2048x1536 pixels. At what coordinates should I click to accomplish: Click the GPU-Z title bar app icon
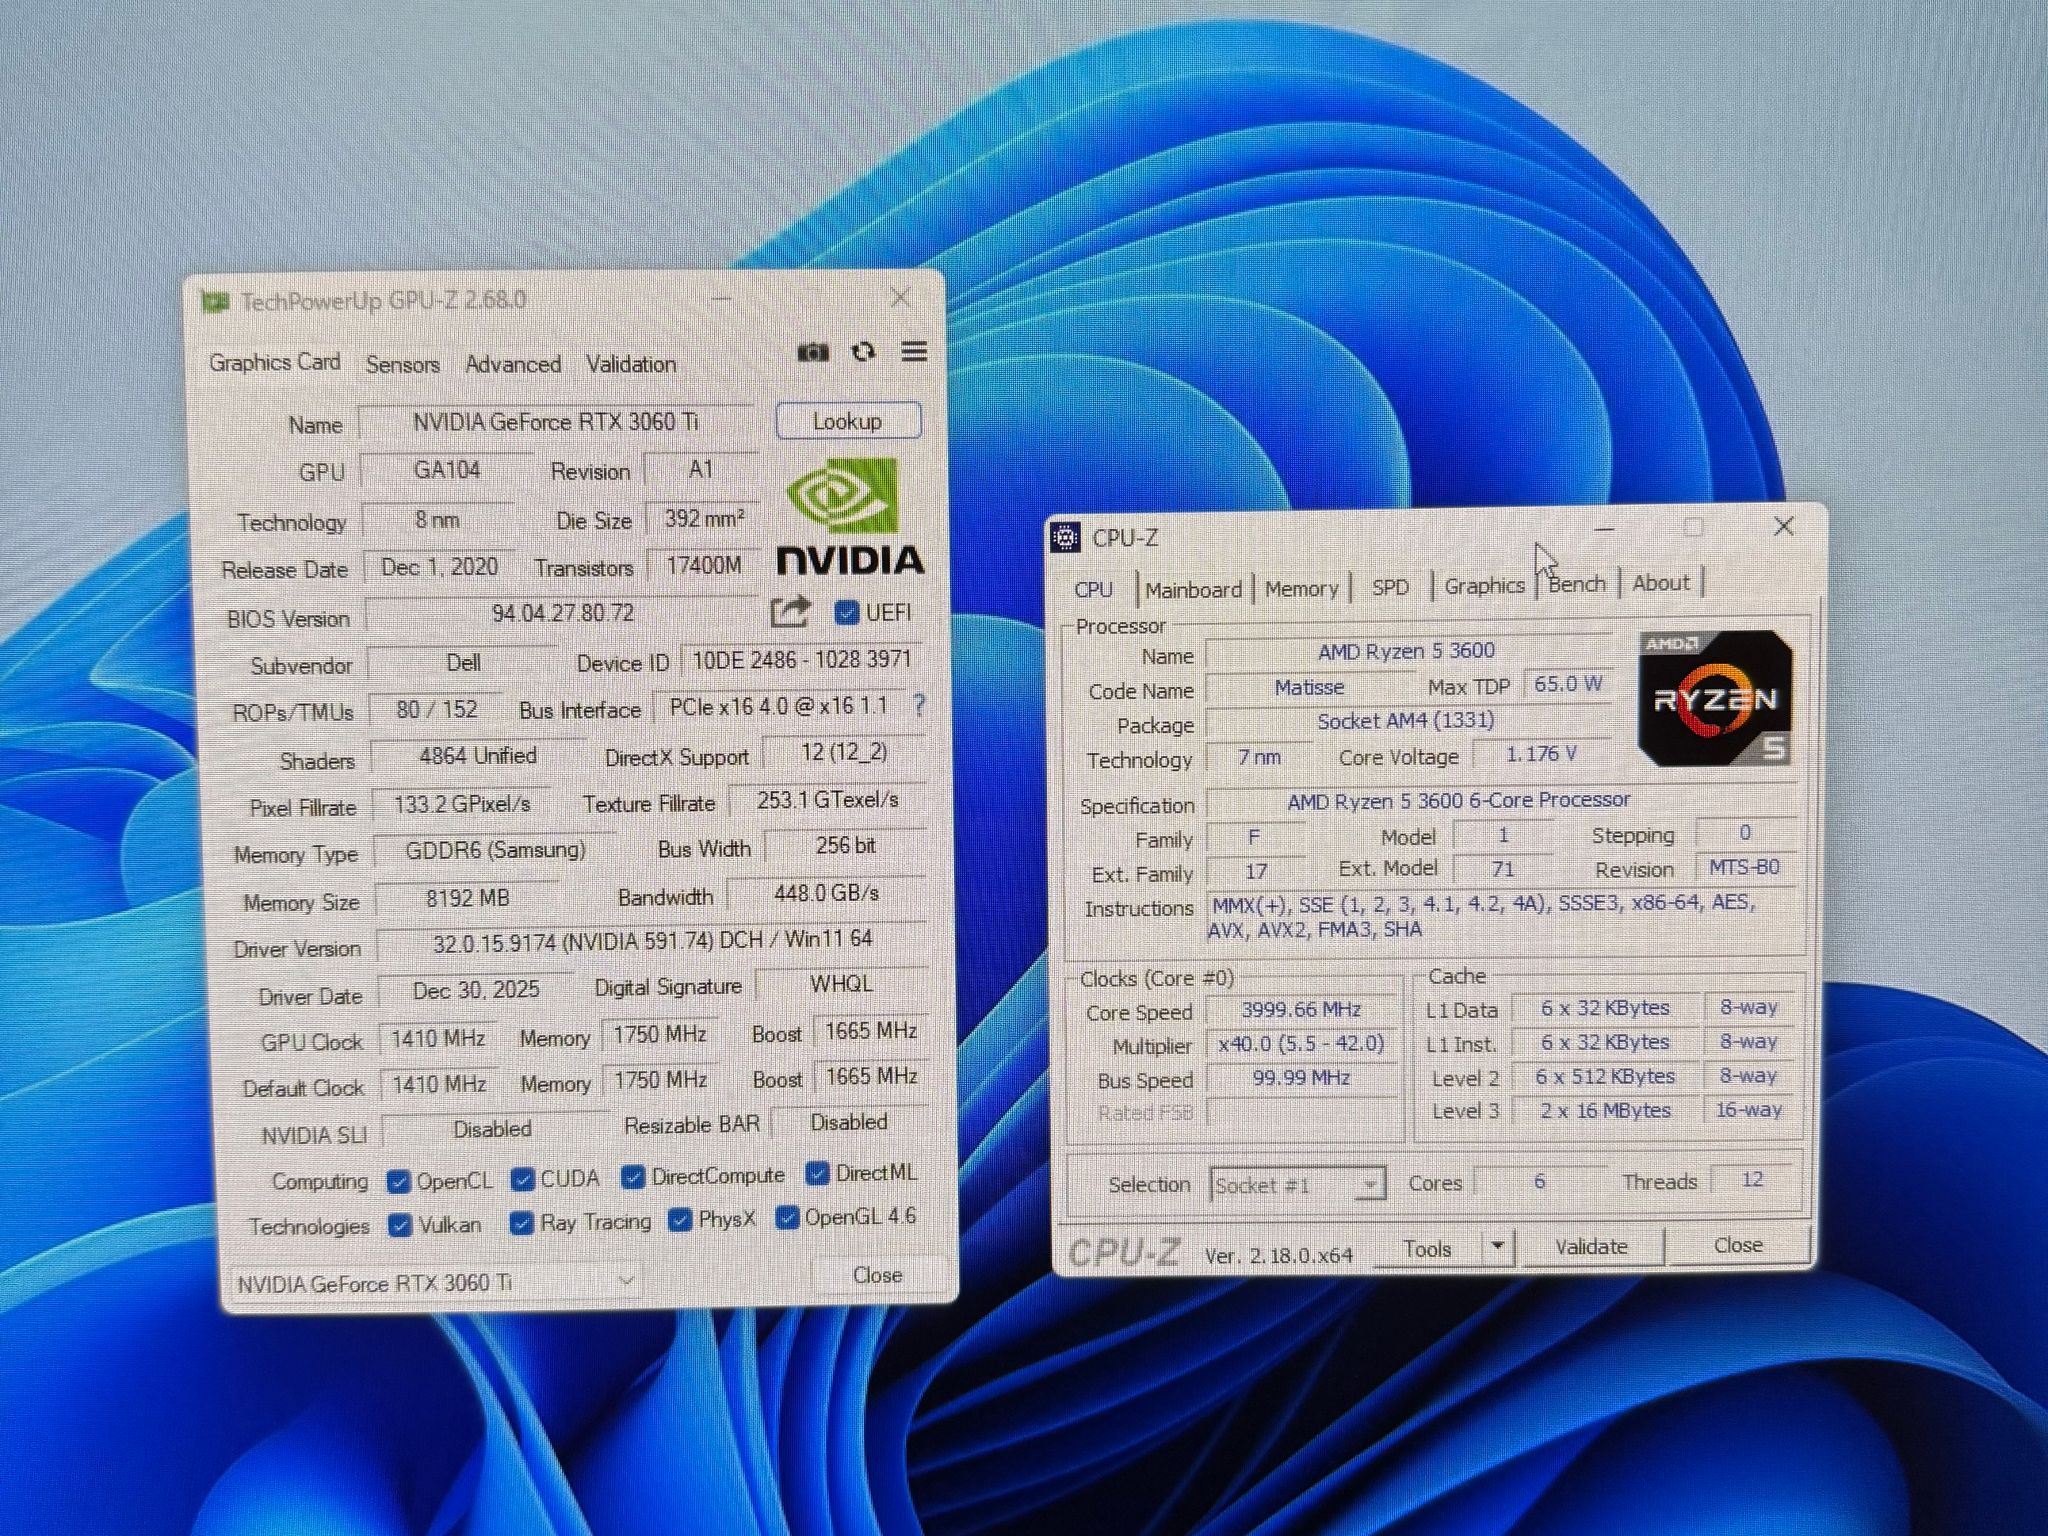click(x=214, y=301)
